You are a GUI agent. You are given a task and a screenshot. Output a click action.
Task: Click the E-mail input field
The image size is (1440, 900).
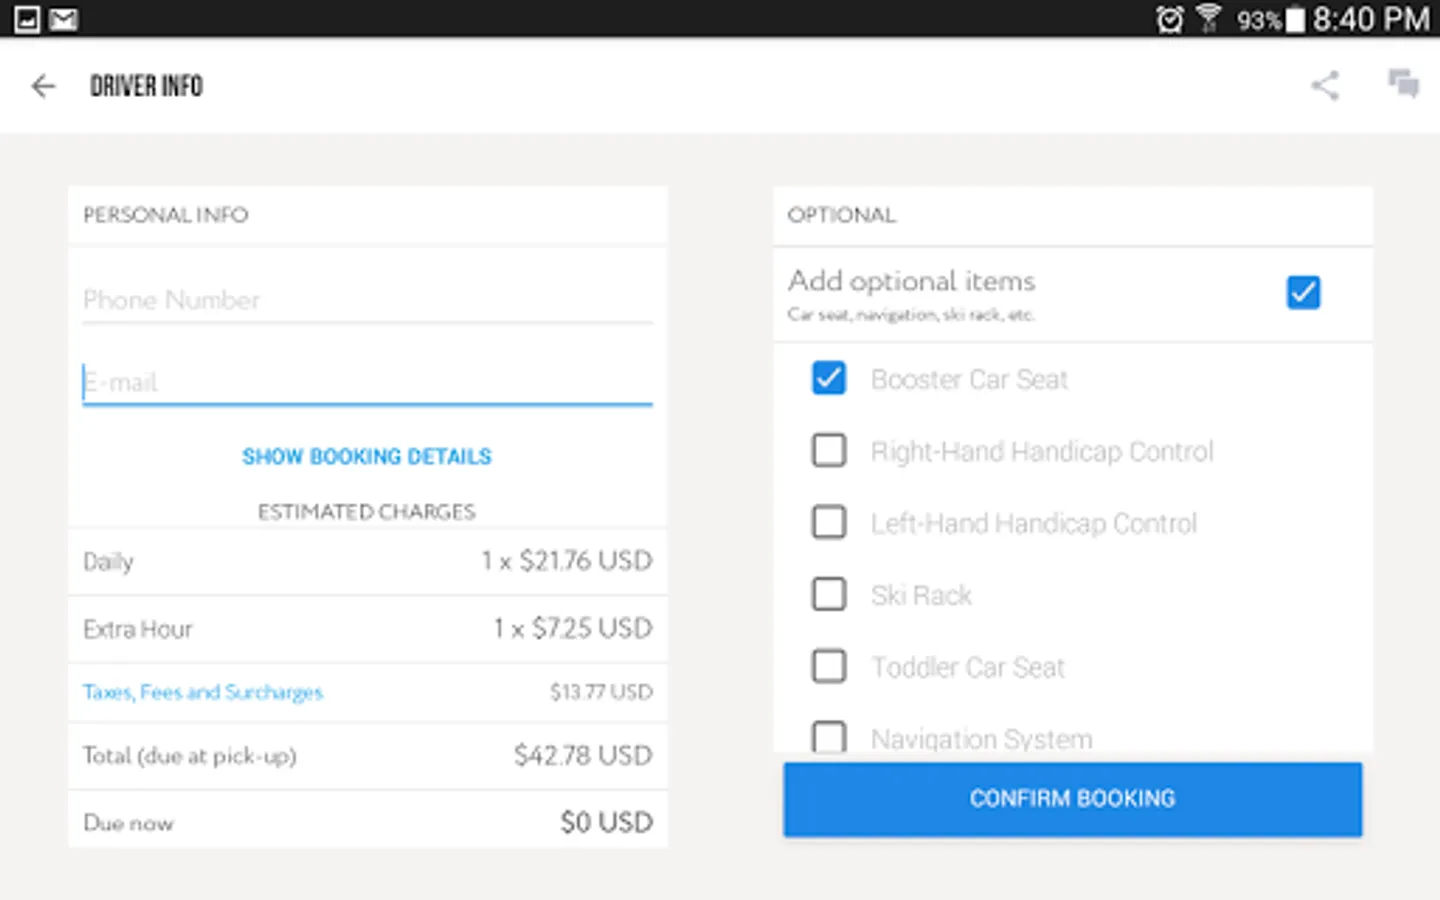click(x=366, y=382)
